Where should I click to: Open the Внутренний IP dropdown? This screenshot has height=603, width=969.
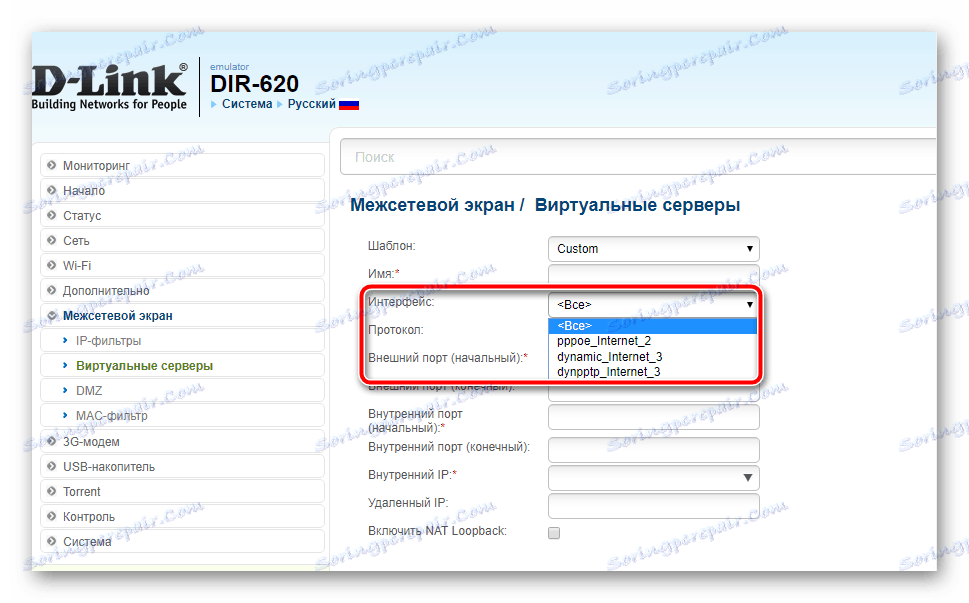click(x=653, y=477)
